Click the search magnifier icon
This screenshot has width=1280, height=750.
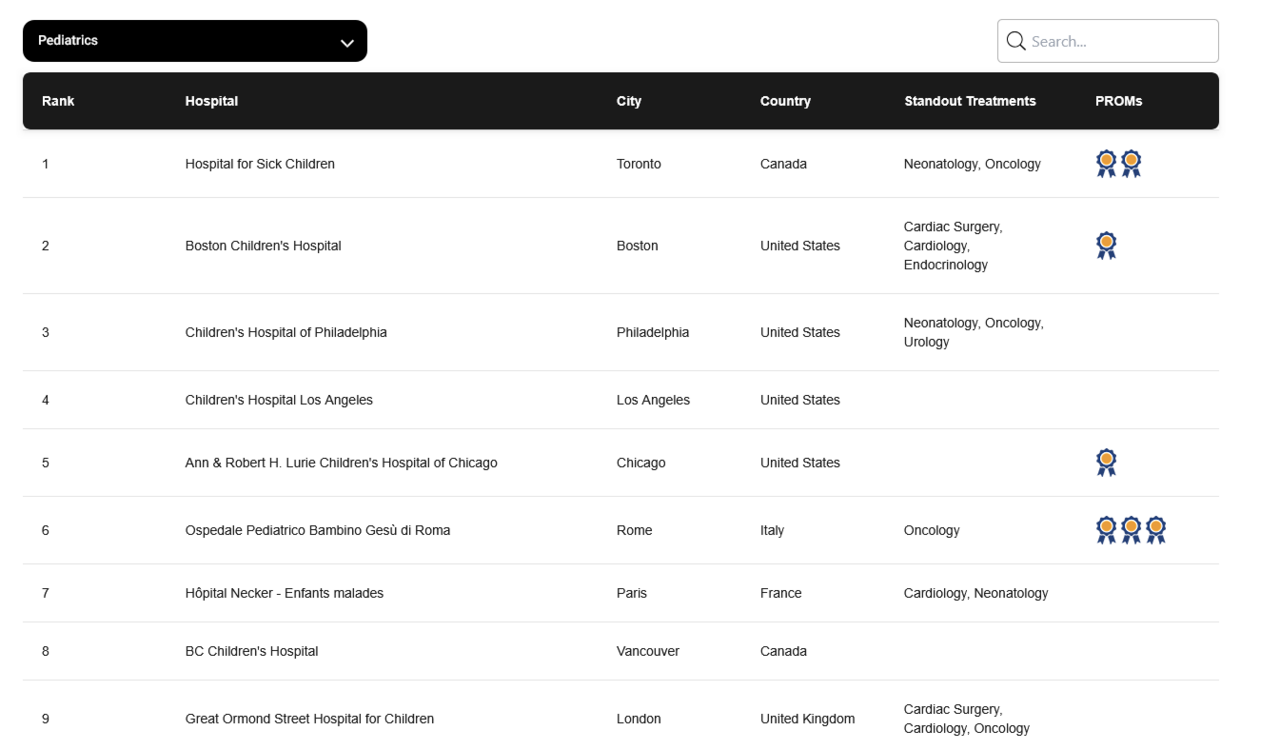point(1016,41)
